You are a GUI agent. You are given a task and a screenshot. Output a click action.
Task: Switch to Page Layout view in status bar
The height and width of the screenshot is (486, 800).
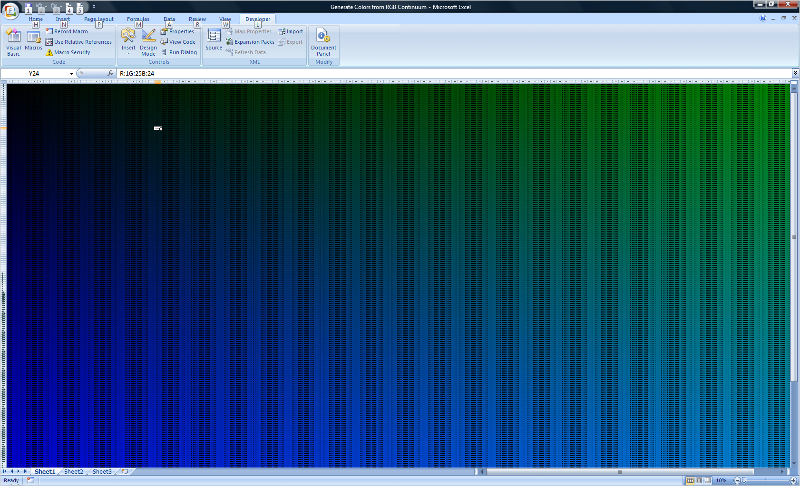point(699,480)
